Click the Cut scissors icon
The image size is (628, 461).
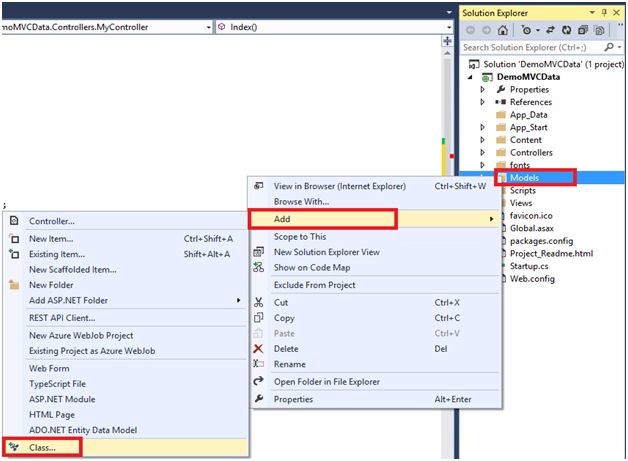tap(259, 302)
